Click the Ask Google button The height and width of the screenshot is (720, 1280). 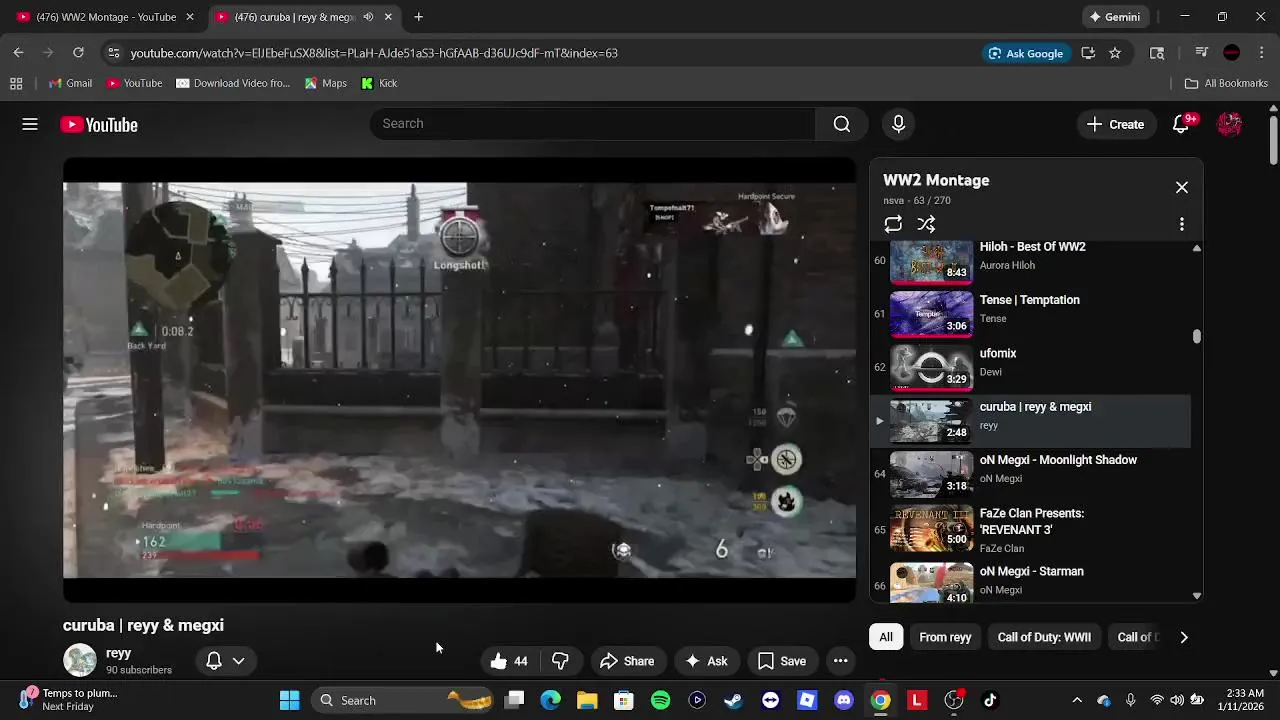1026,53
